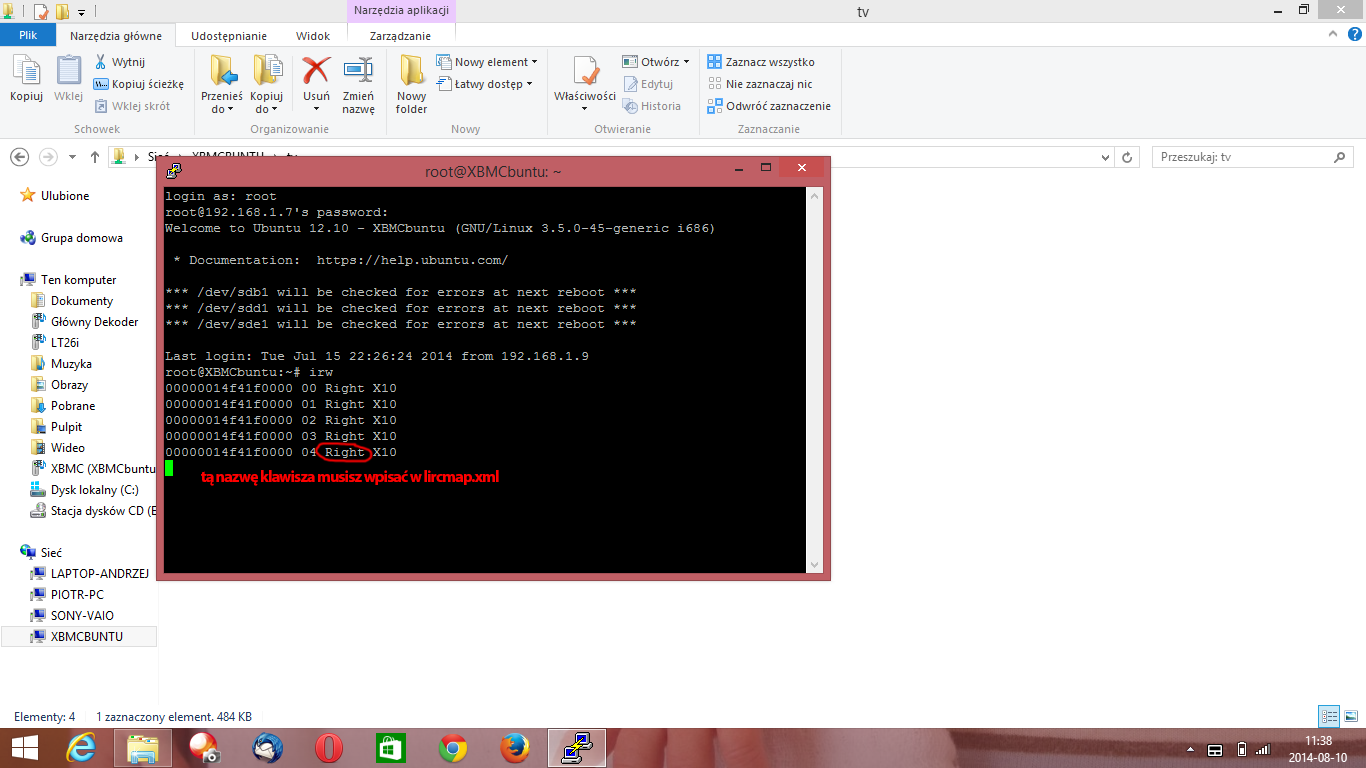This screenshot has height=768, width=1366.
Task: Open Google Chrome from taskbar
Action: point(452,748)
